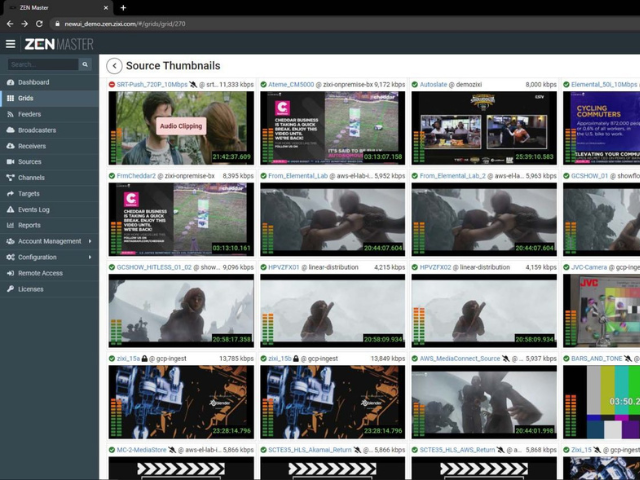The width and height of the screenshot is (640, 480).
Task: Click the Configuration gears icon
Action: click(11, 257)
